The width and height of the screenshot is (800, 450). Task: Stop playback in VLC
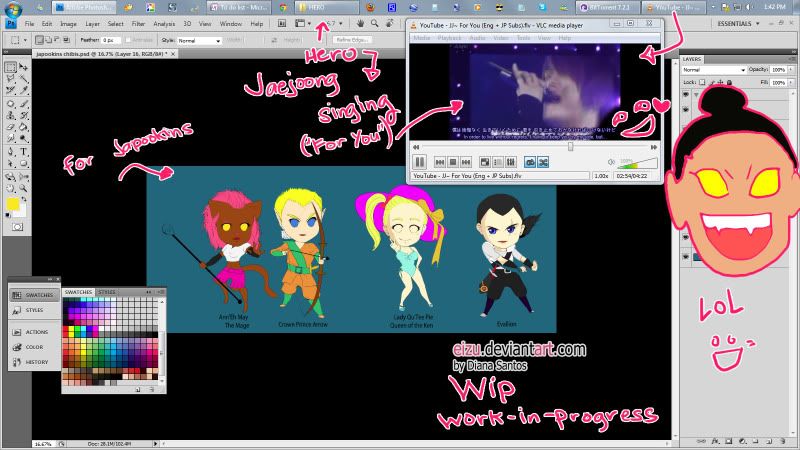[x=453, y=162]
